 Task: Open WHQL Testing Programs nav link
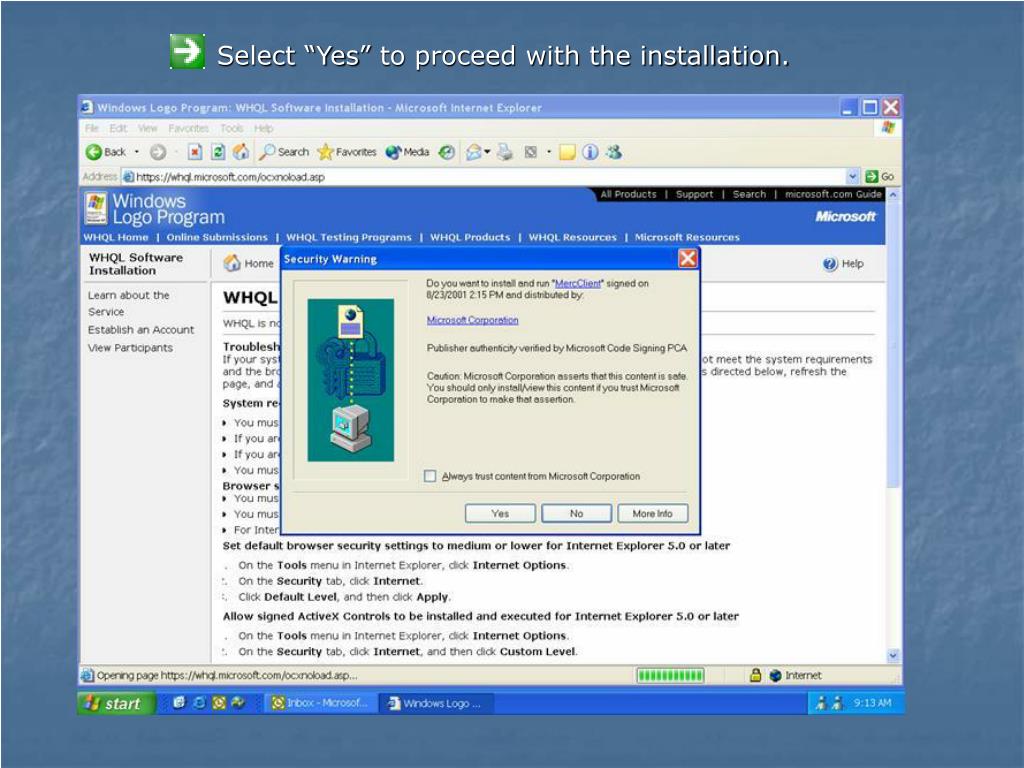pos(349,237)
